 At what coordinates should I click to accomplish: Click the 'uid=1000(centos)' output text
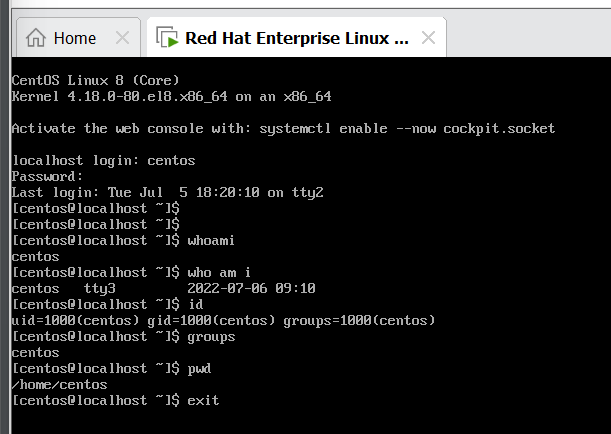point(76,320)
